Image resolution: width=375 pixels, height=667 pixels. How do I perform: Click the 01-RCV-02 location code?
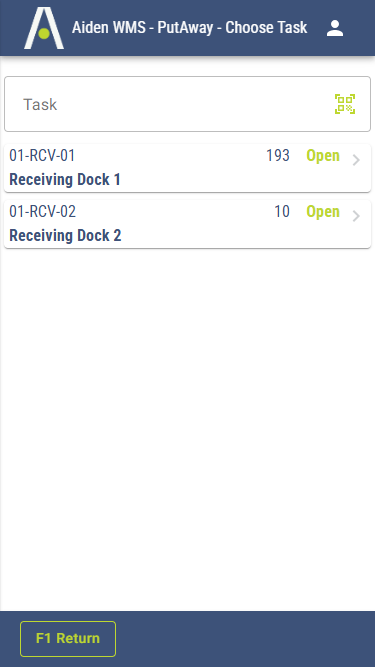(43, 211)
